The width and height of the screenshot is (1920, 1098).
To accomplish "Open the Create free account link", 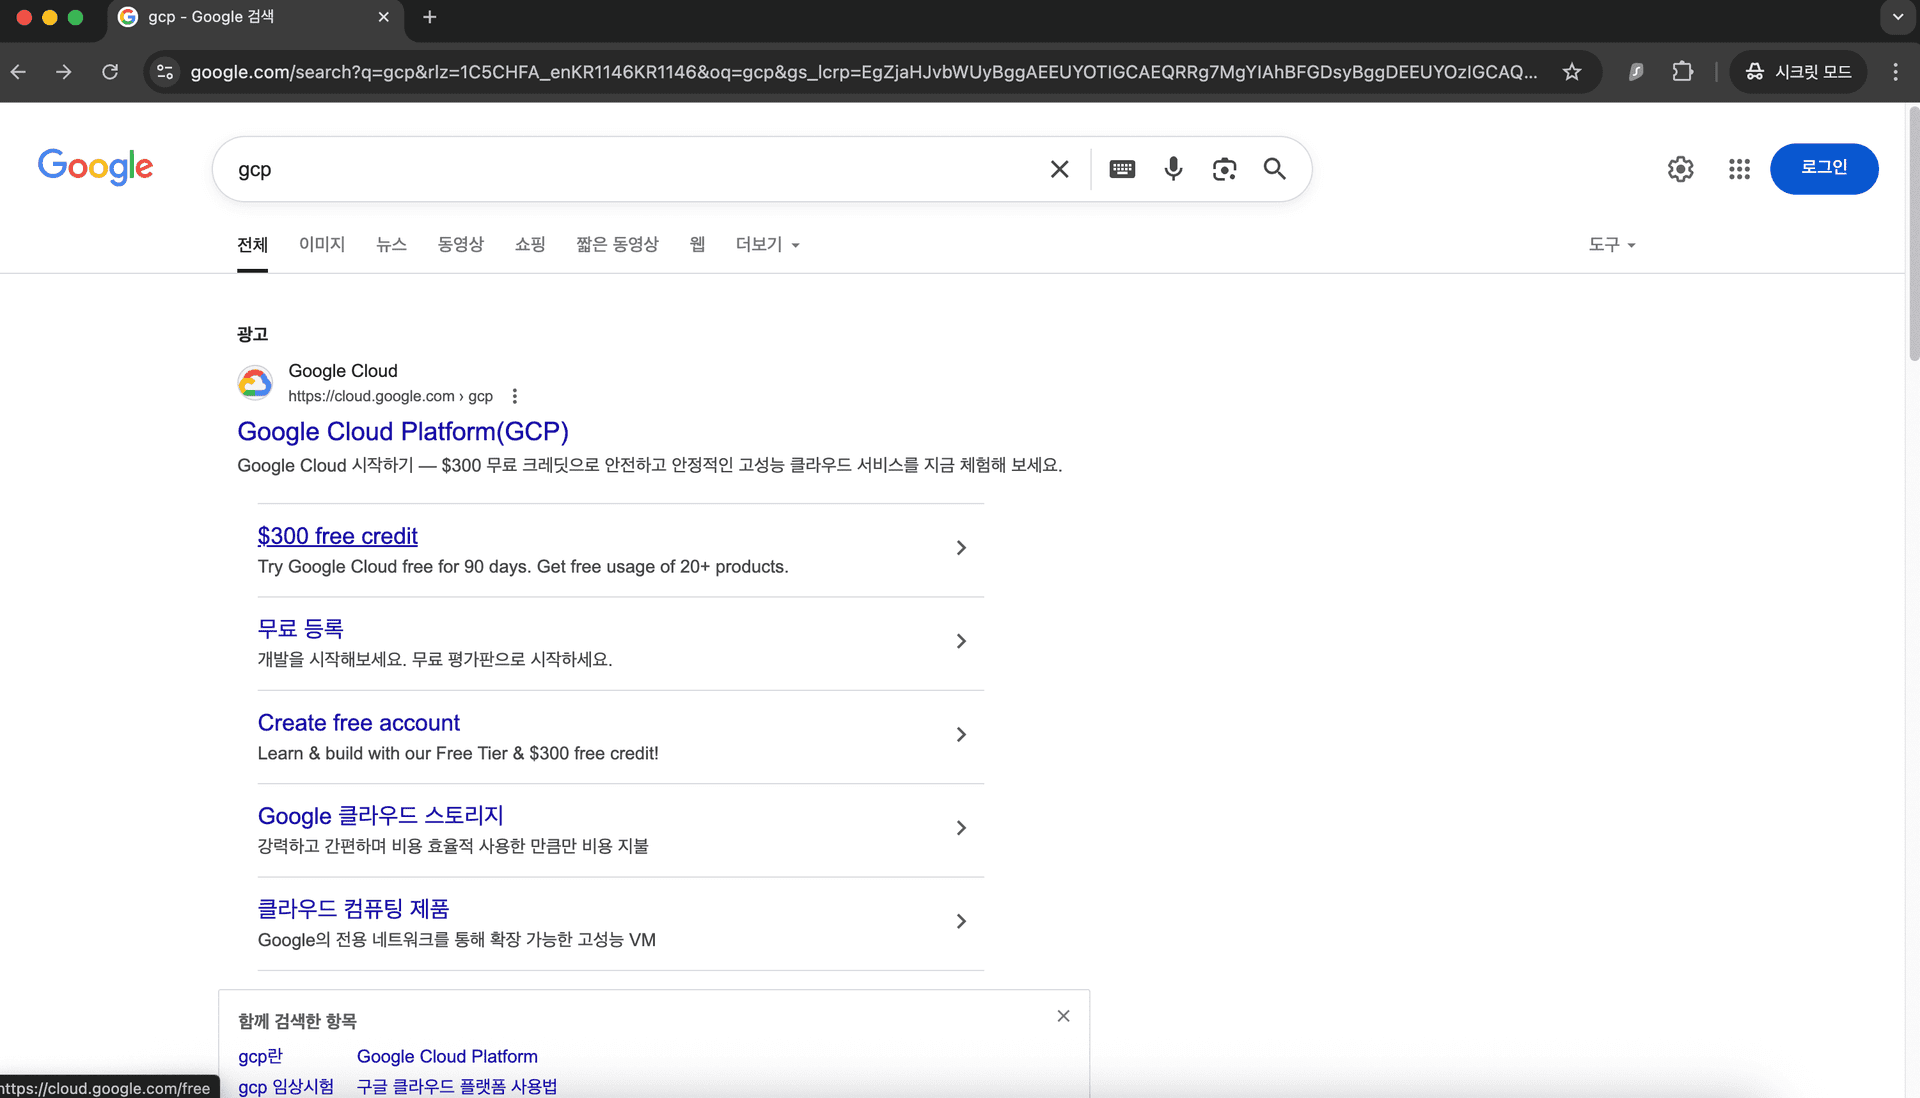I will pyautogui.click(x=359, y=723).
